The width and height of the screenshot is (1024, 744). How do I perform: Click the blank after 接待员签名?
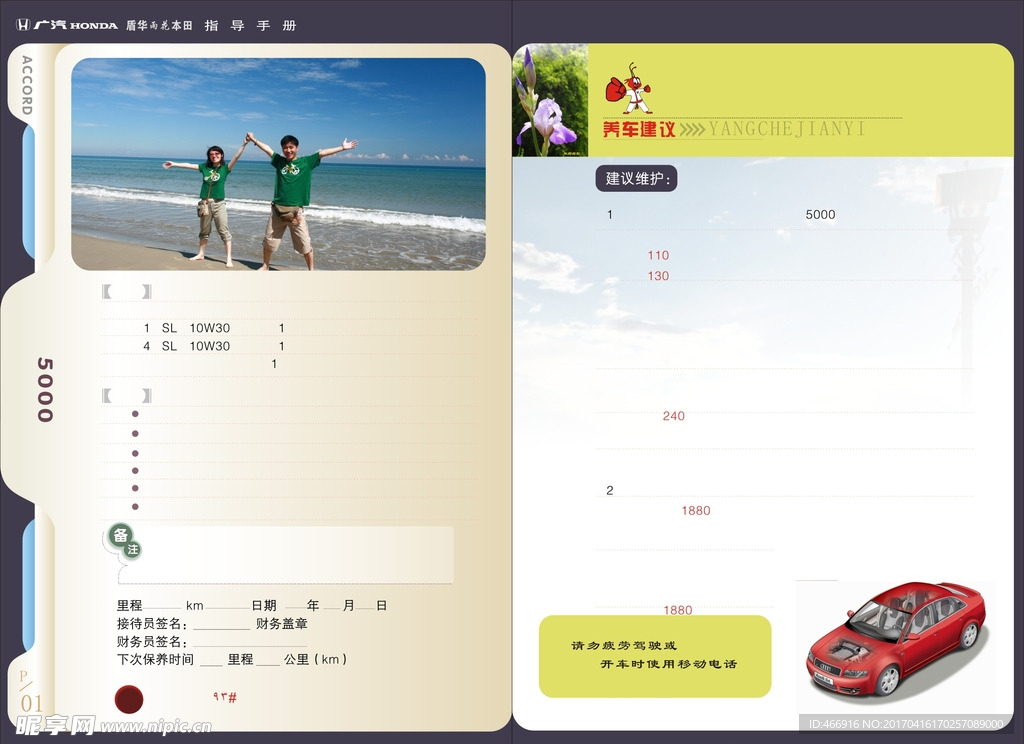(221, 624)
